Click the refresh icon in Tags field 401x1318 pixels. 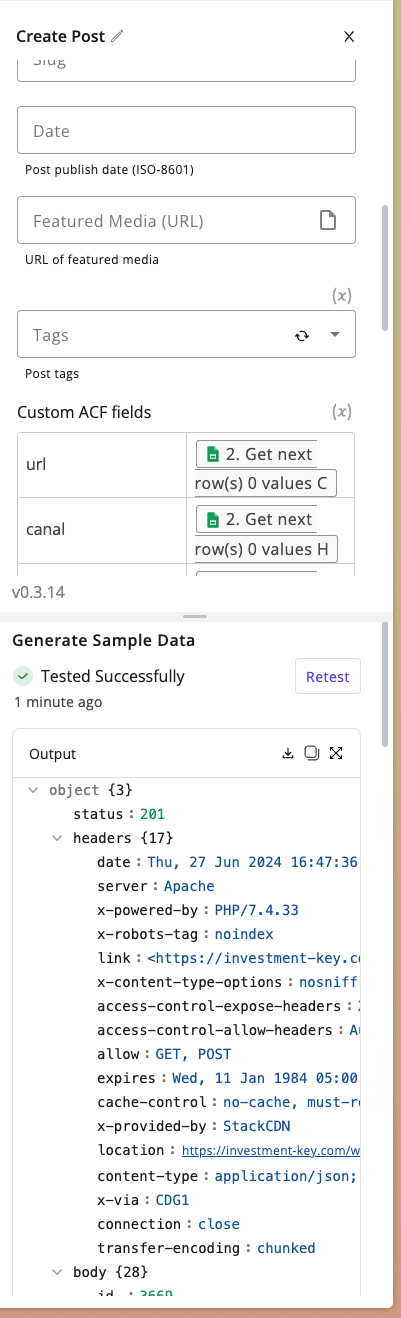[302, 336]
